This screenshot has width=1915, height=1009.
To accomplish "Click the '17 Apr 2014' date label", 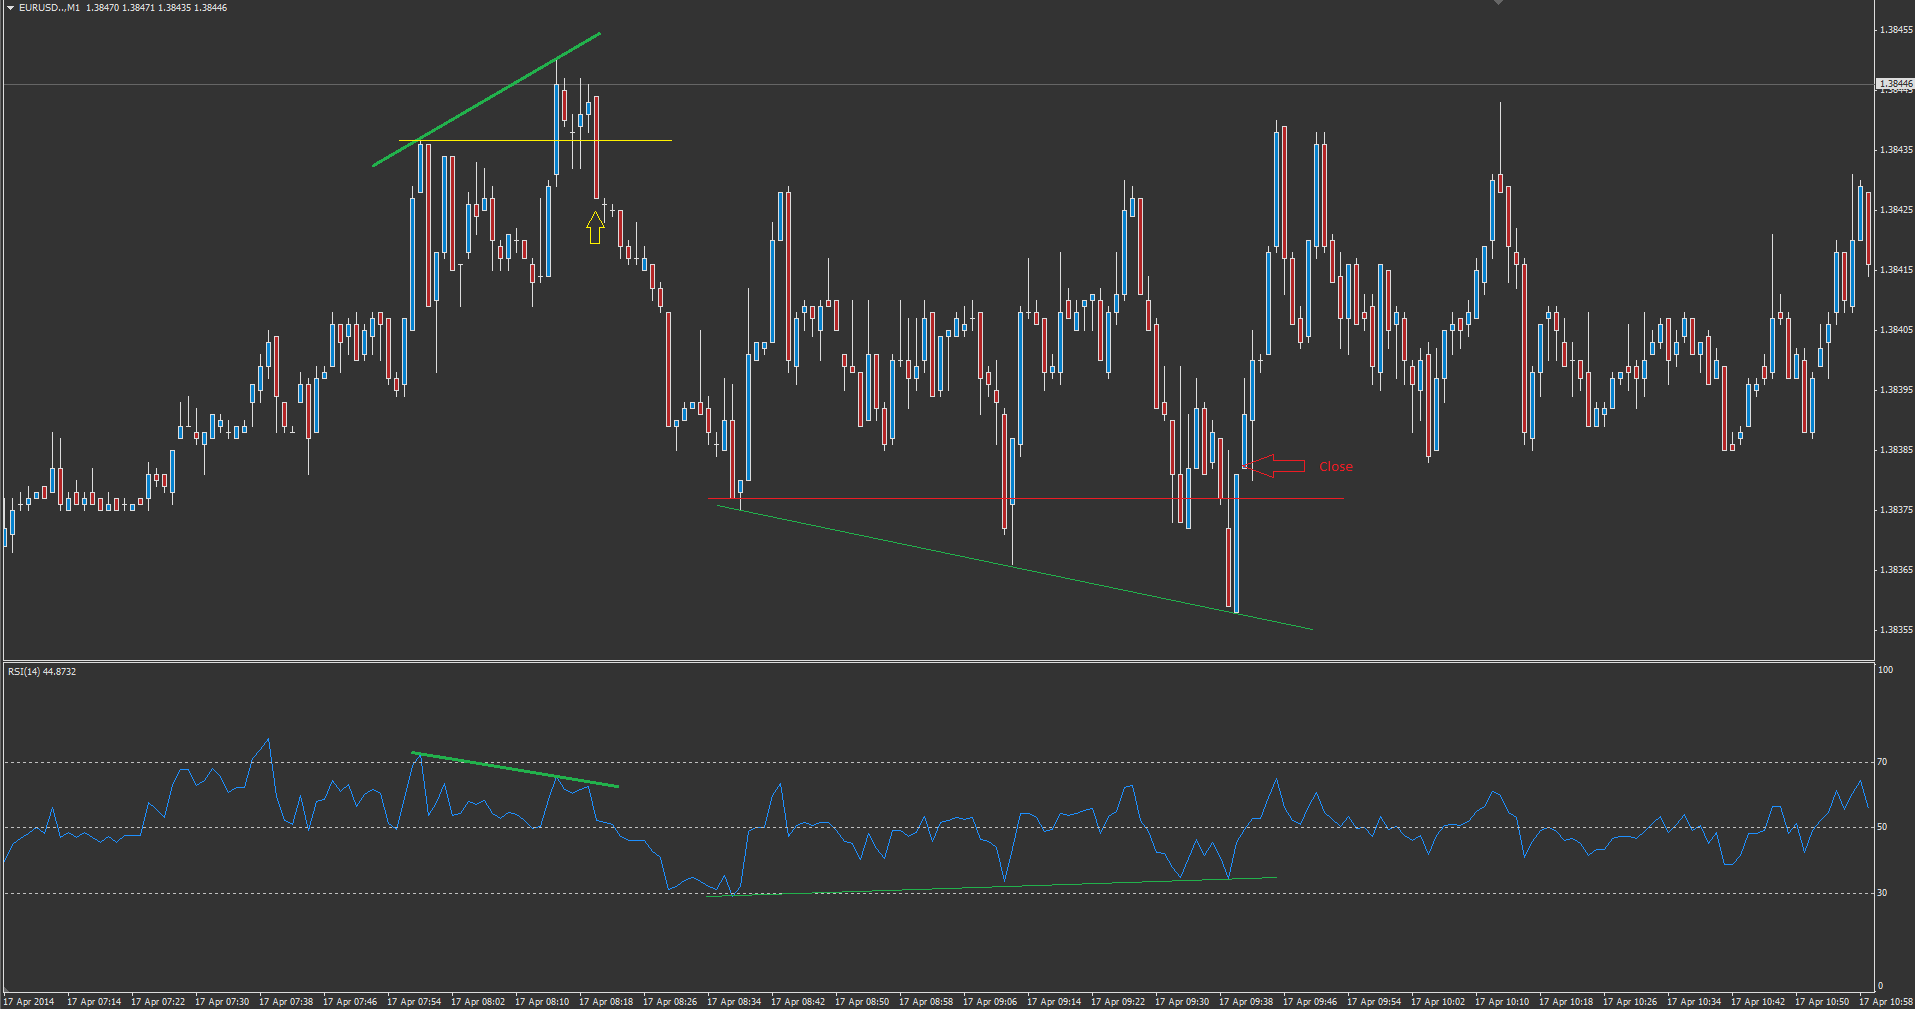I will [29, 1001].
